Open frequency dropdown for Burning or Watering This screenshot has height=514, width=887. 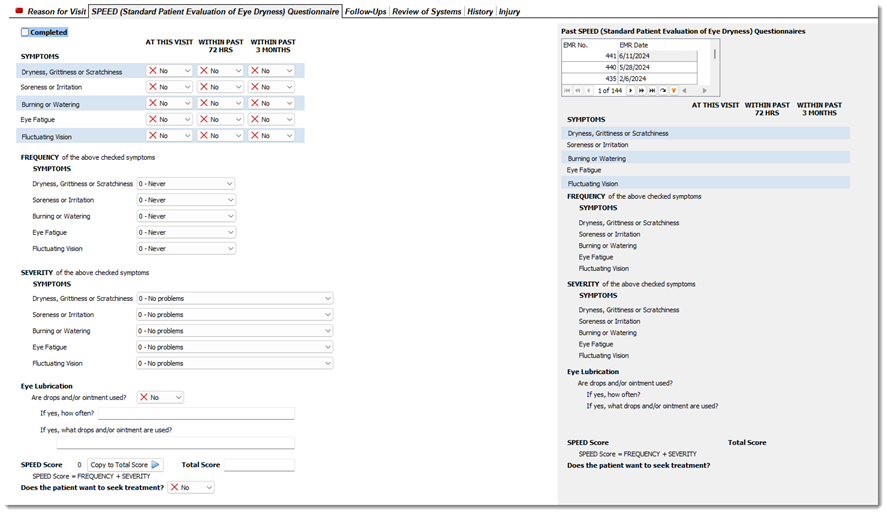point(186,216)
